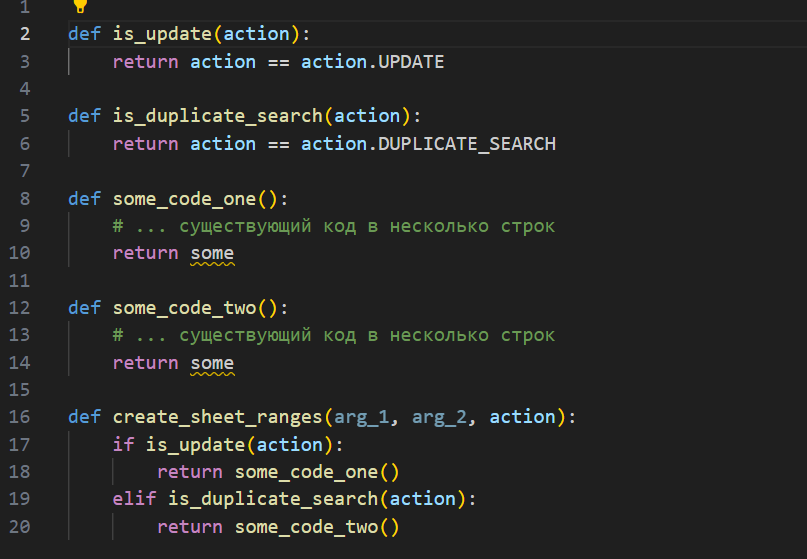Click the 'elif' keyword on line 19
Image resolution: width=807 pixels, height=559 pixels.
(x=134, y=499)
